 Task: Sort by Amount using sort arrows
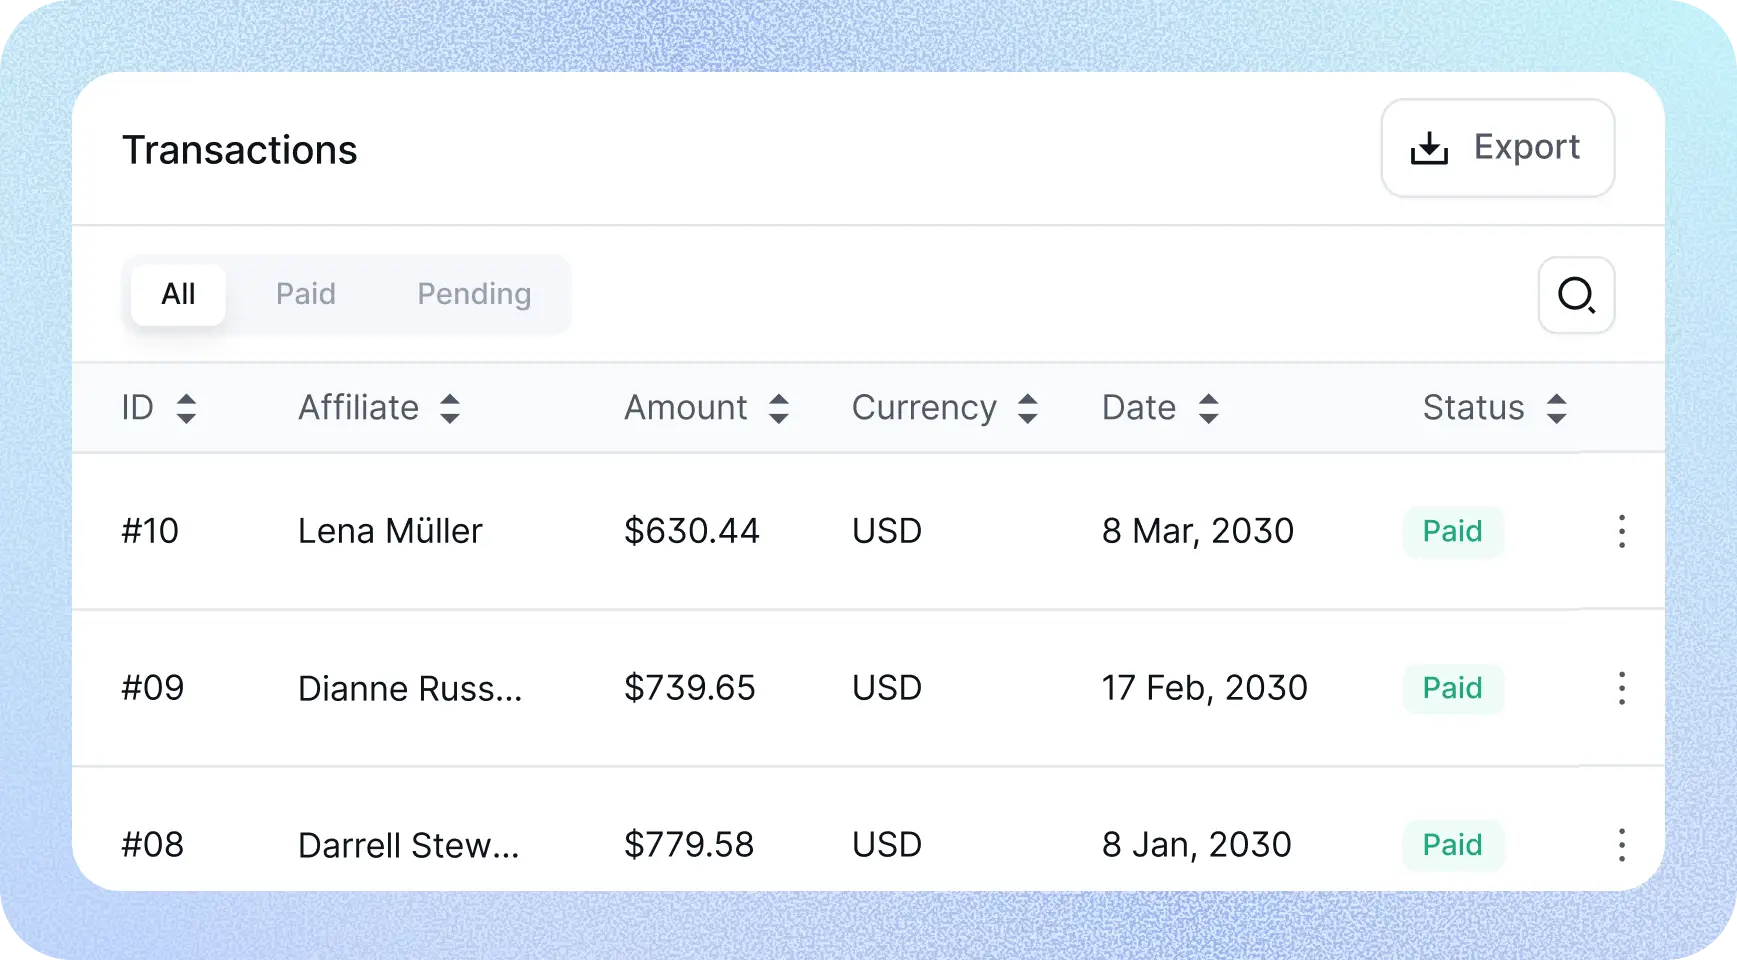coord(779,408)
